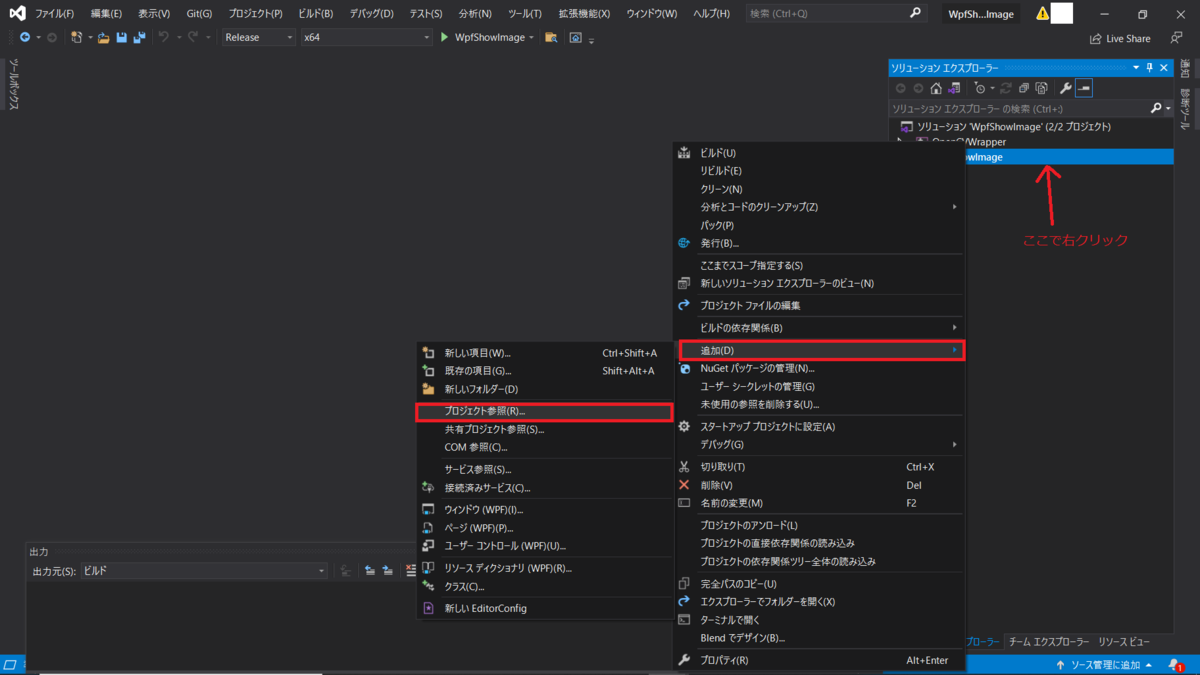Open the Solution Explorer window position dropdown
The height and width of the screenshot is (675, 1200).
tap(1136, 68)
